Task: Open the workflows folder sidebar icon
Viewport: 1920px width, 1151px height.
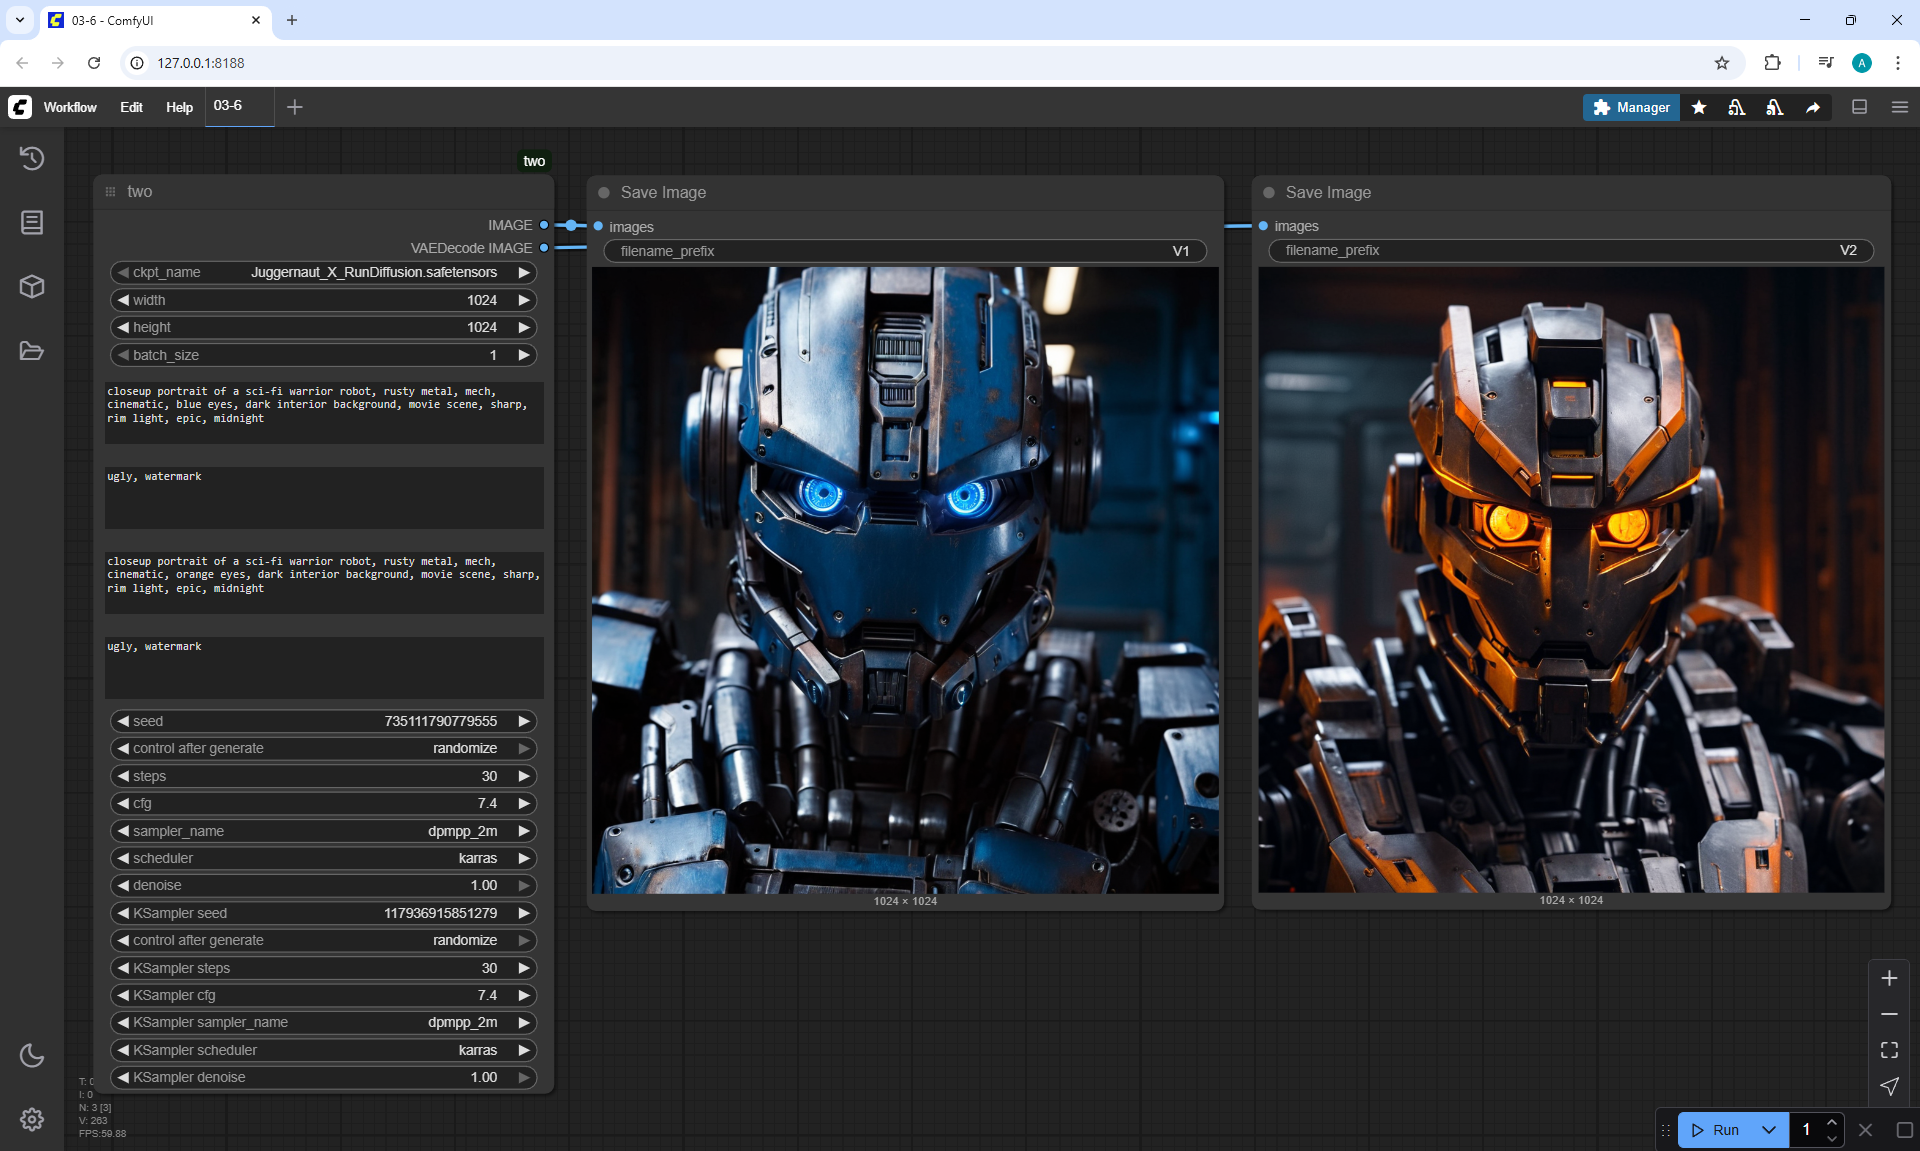Action: [32, 351]
